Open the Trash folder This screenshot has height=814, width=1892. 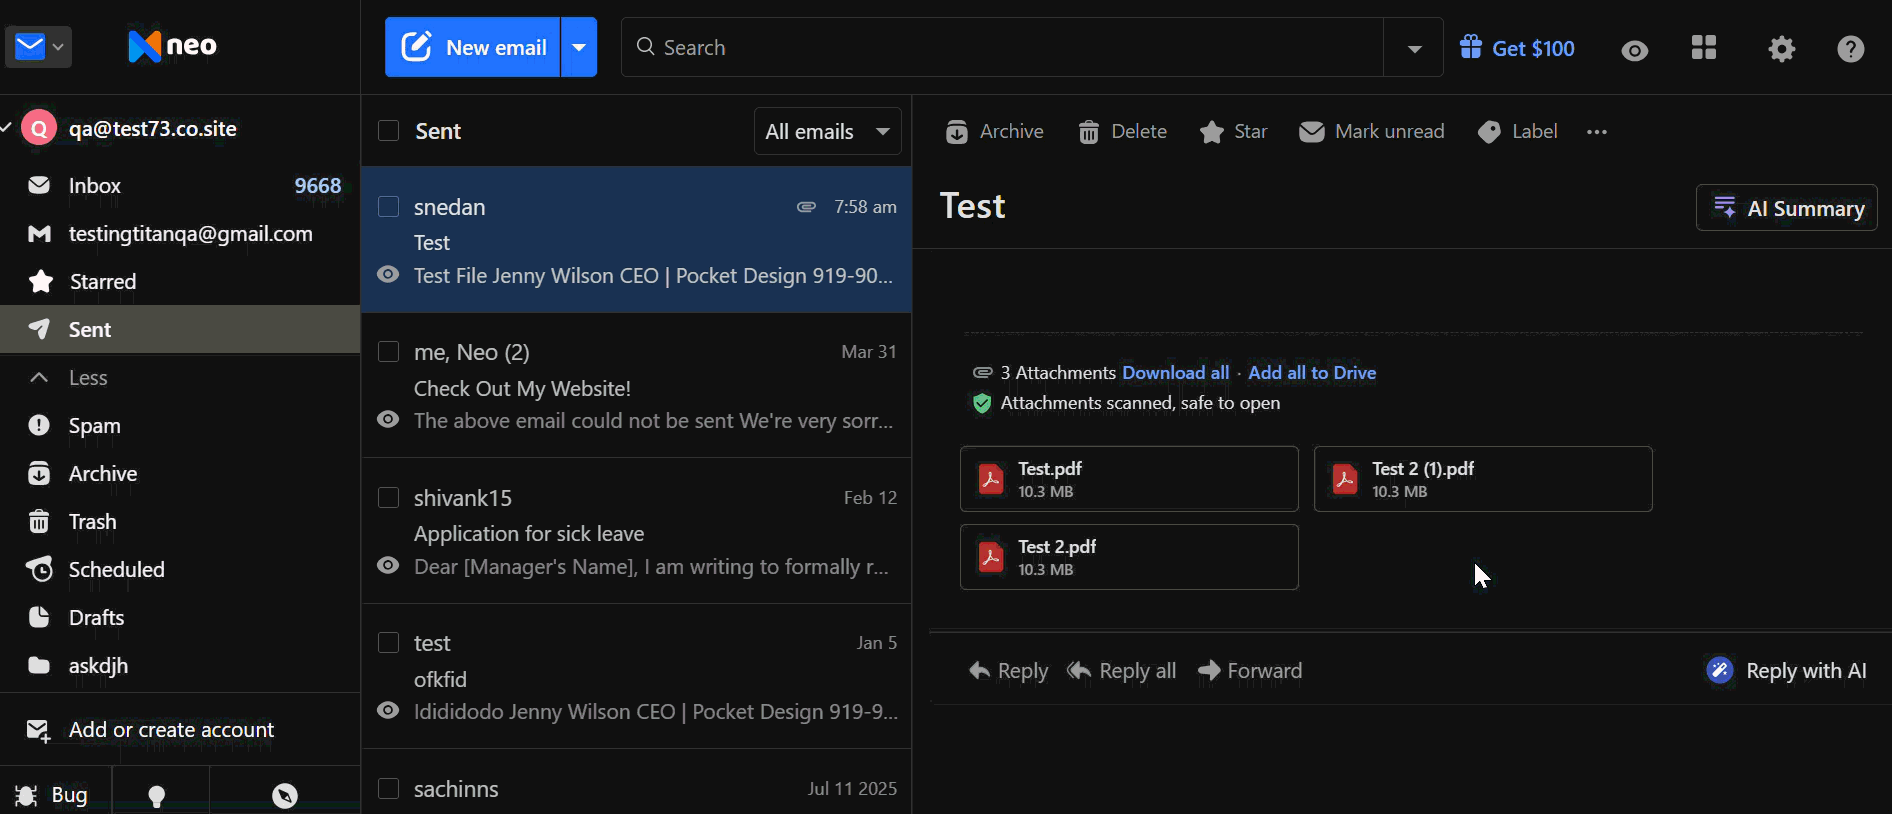tap(180, 522)
